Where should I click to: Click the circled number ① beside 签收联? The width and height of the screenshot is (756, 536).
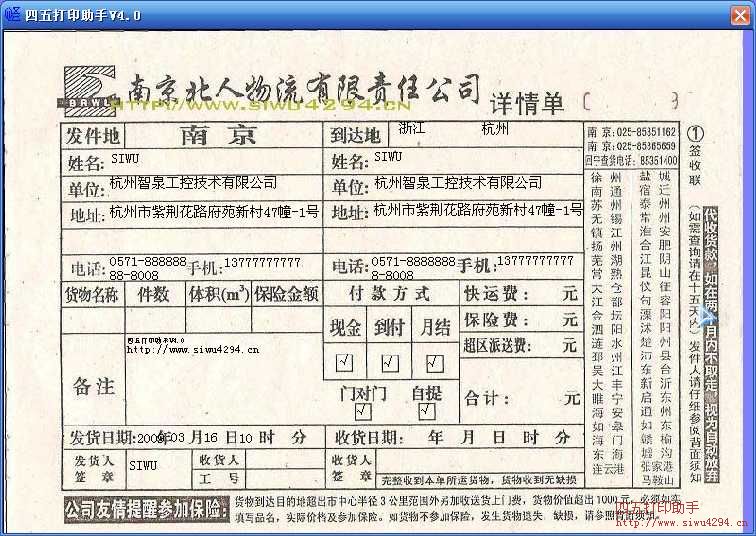[694, 134]
